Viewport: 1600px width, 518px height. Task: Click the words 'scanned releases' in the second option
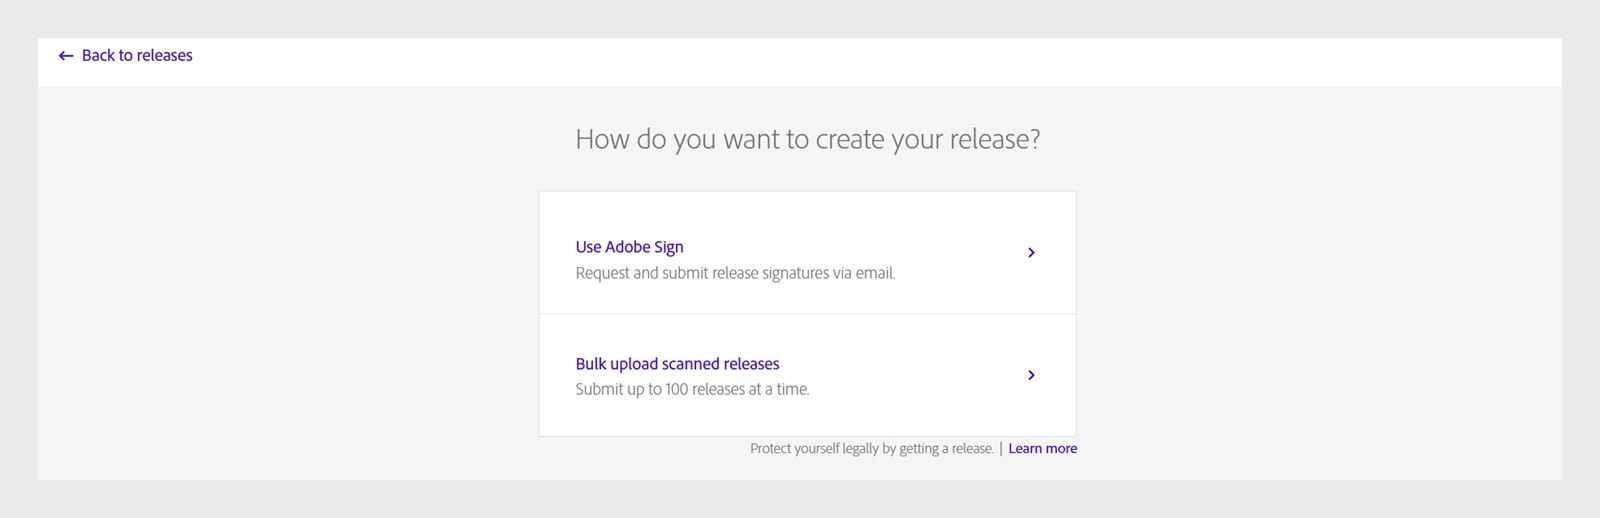720,364
